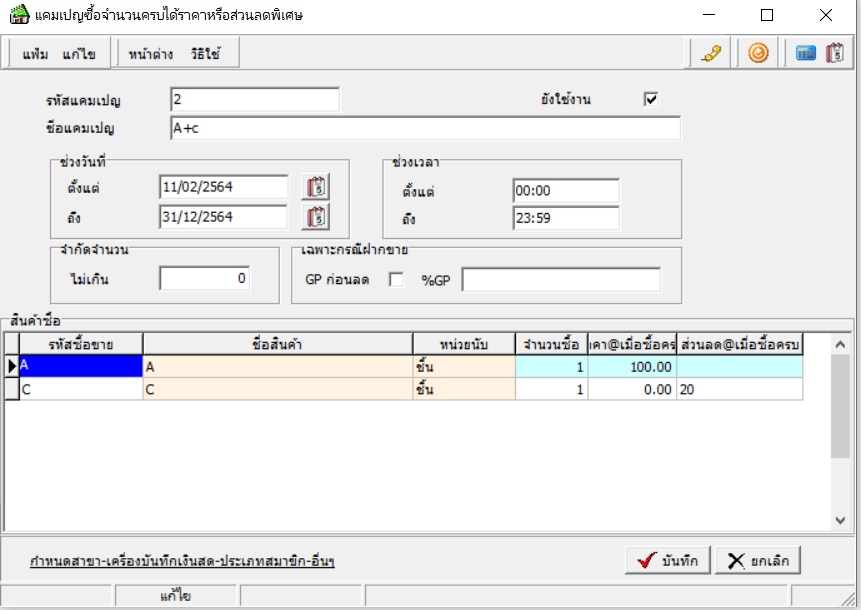Select row A using the row arrow marker

12,367
